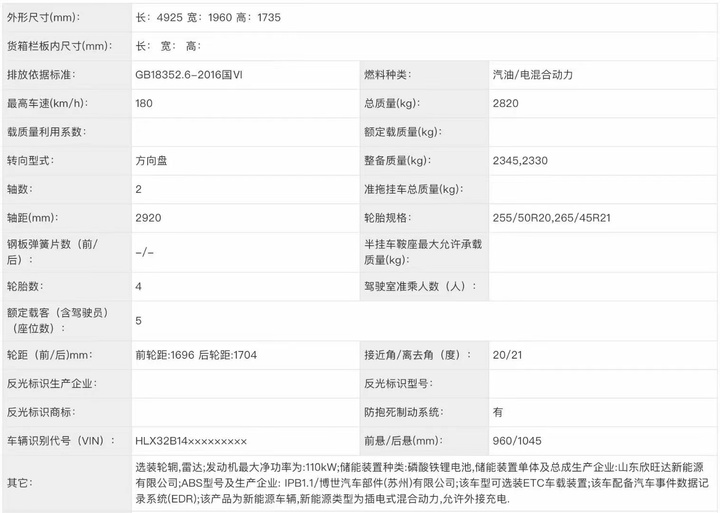Click the 半挂车鞍座最大允许承载质量(kg) label

(423, 252)
